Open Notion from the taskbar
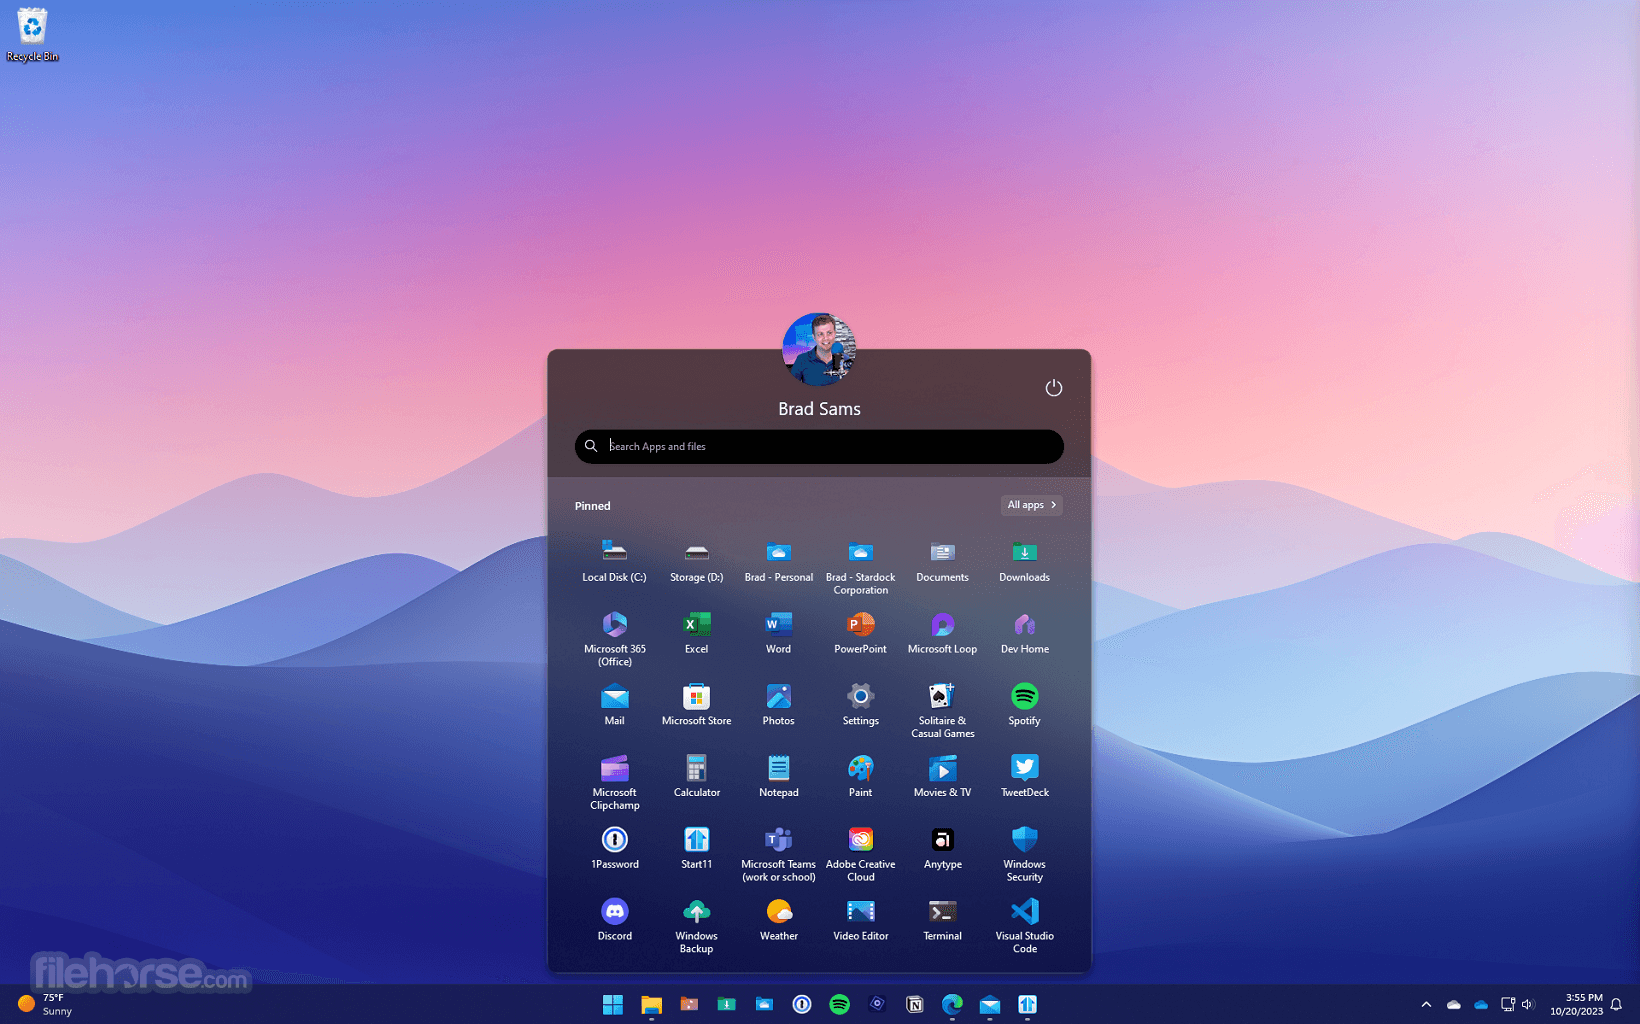This screenshot has width=1640, height=1024. click(x=915, y=1004)
